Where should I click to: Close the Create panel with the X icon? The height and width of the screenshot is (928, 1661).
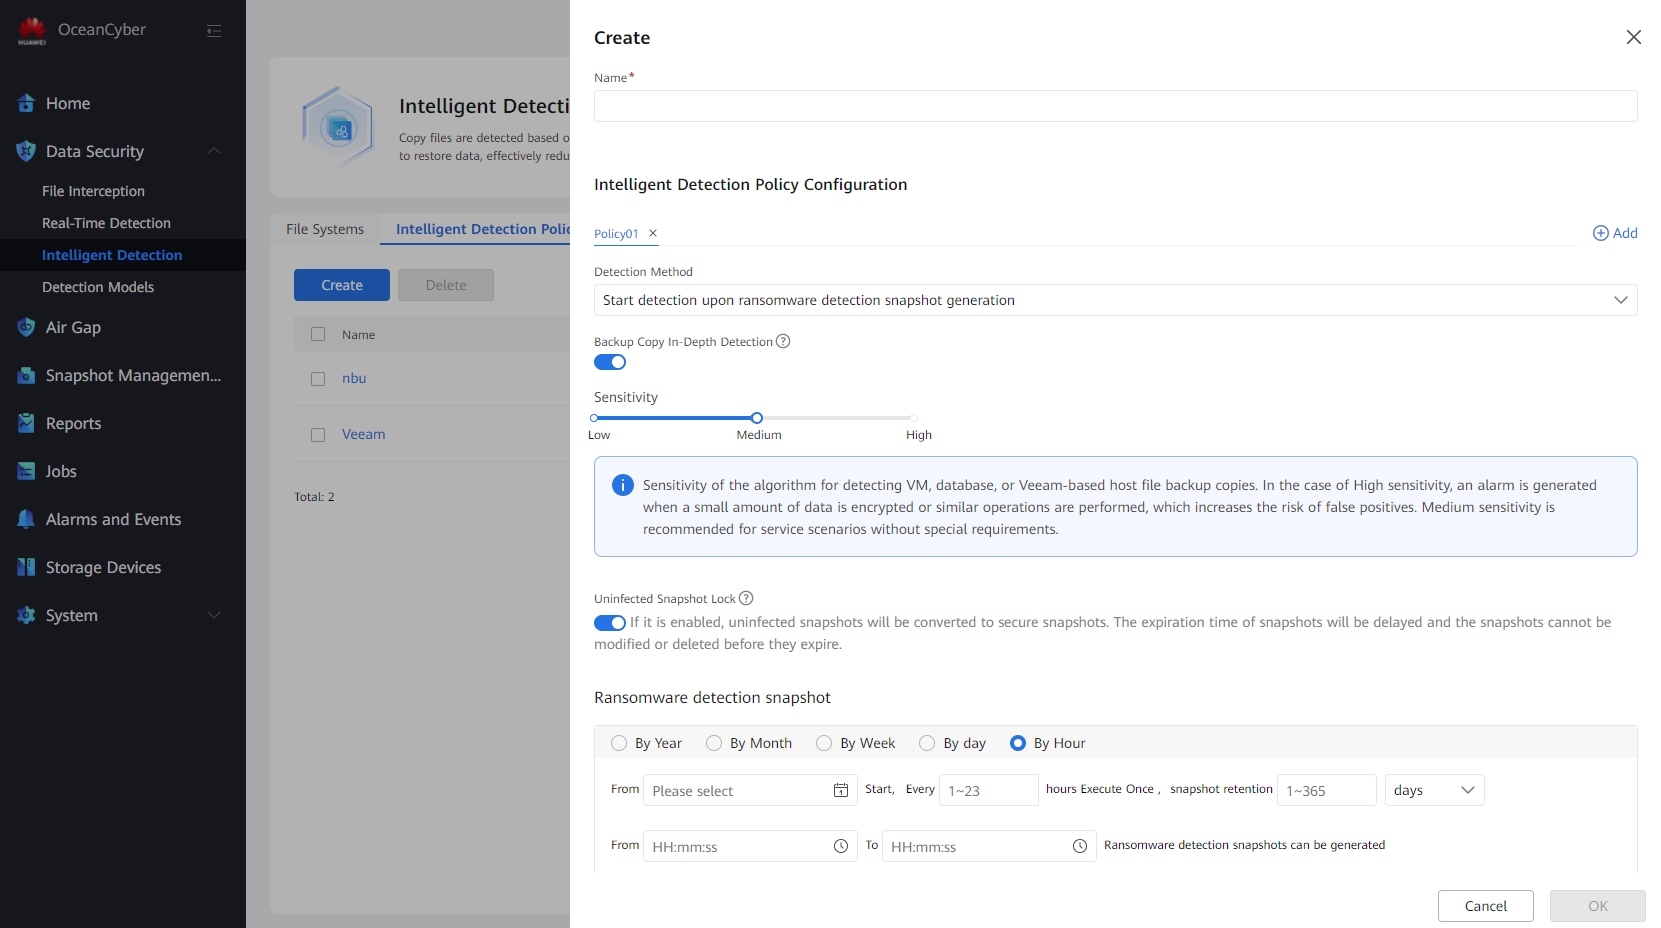pos(1633,37)
